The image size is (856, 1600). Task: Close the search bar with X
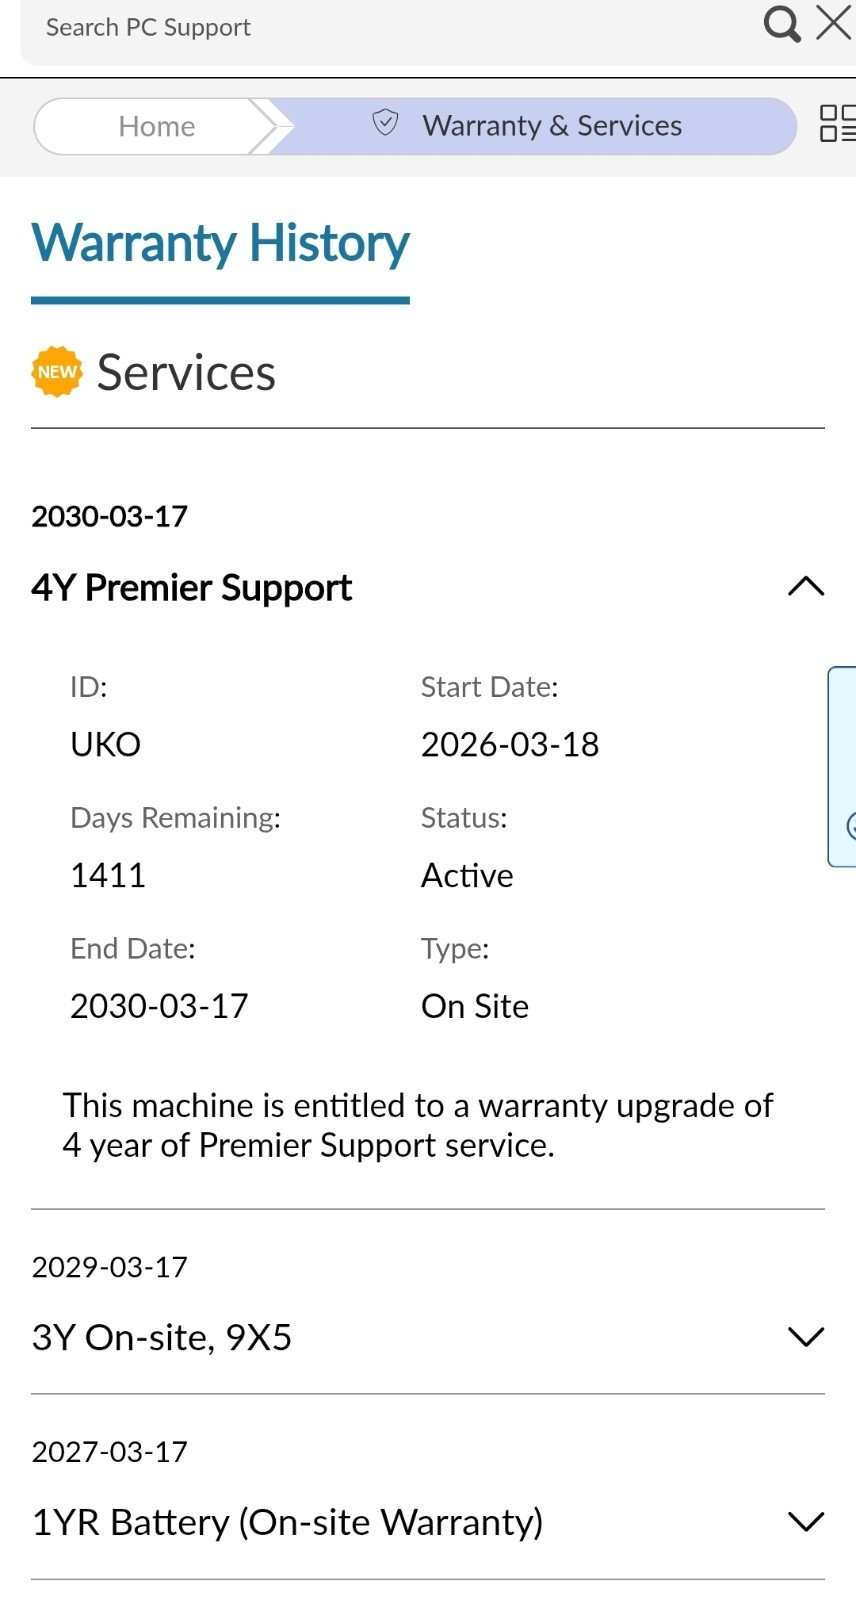[x=834, y=22]
